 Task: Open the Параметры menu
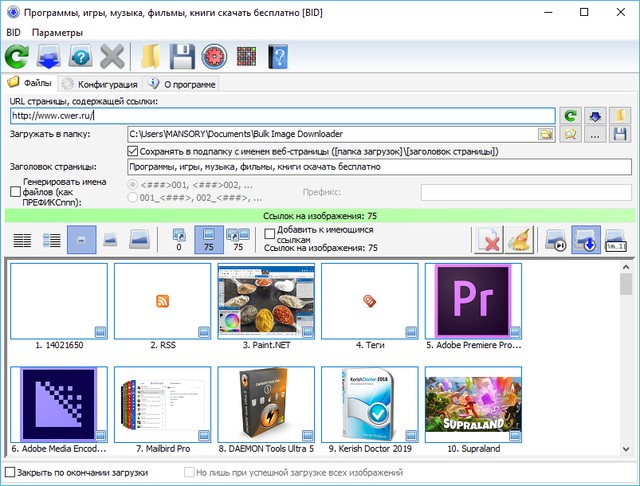(x=56, y=33)
